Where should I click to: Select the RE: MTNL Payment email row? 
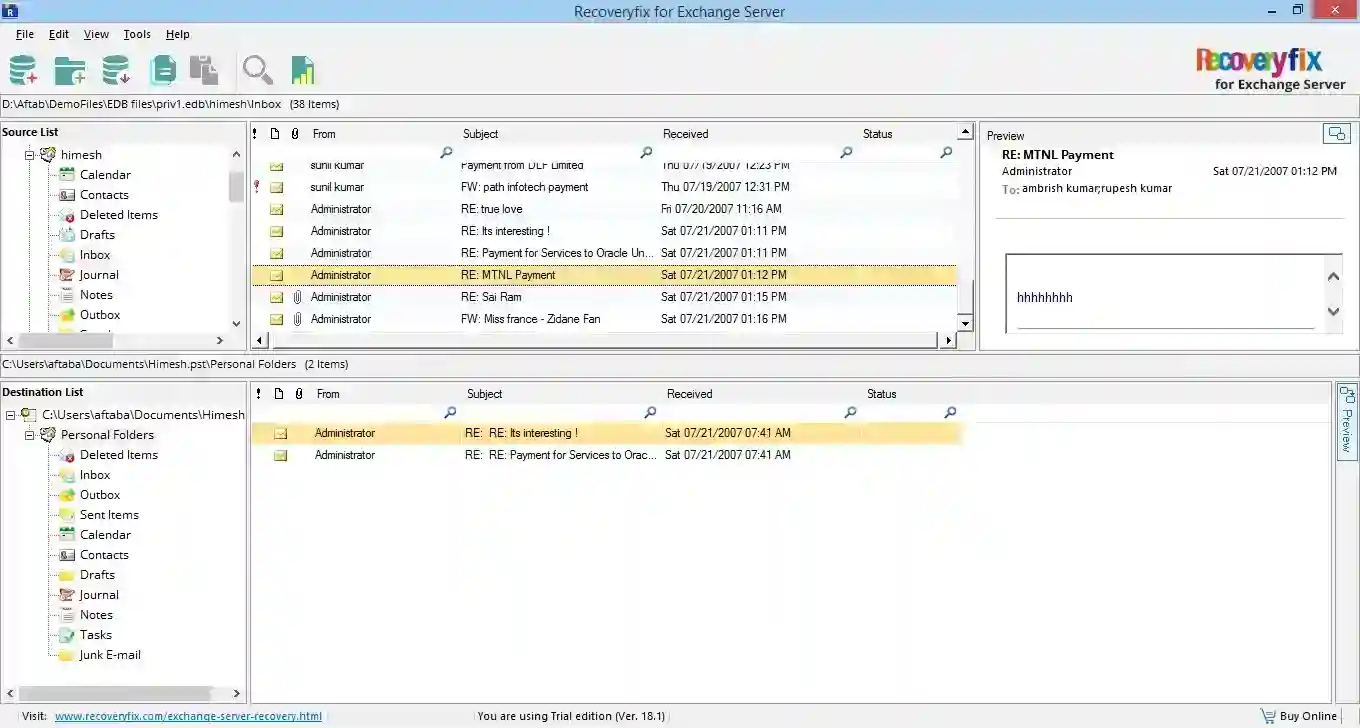604,275
